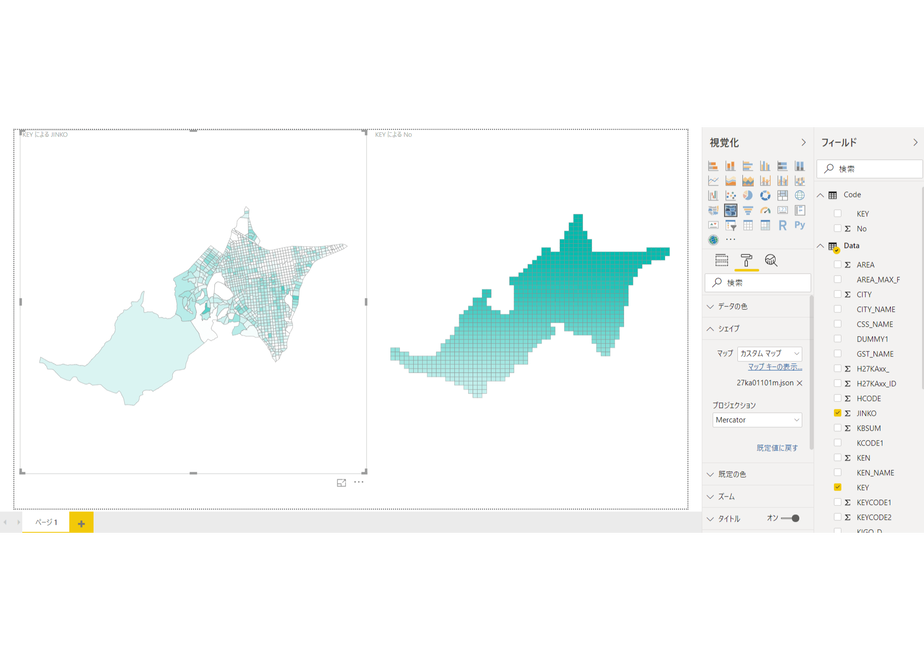Click the マップ キーの表示 link
924x660 pixels.
coord(775,367)
